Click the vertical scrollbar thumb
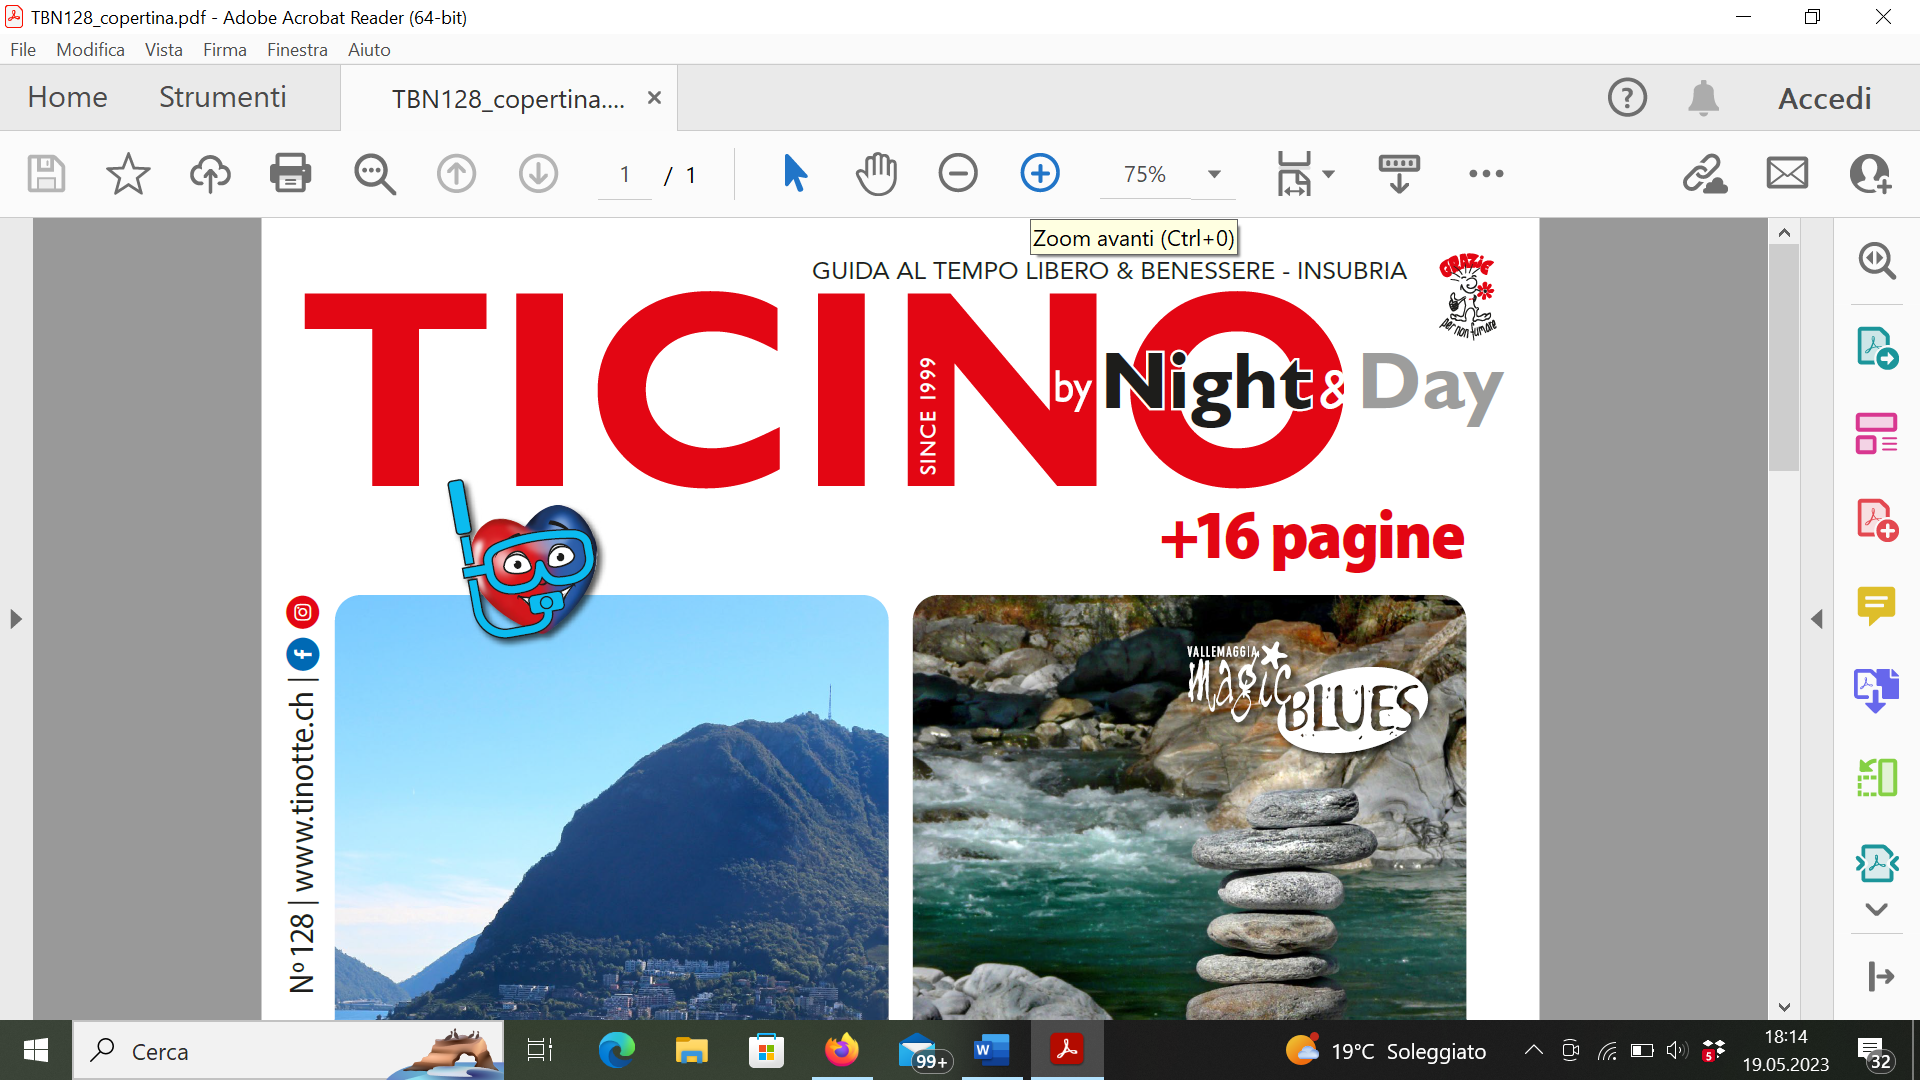 pos(1784,357)
